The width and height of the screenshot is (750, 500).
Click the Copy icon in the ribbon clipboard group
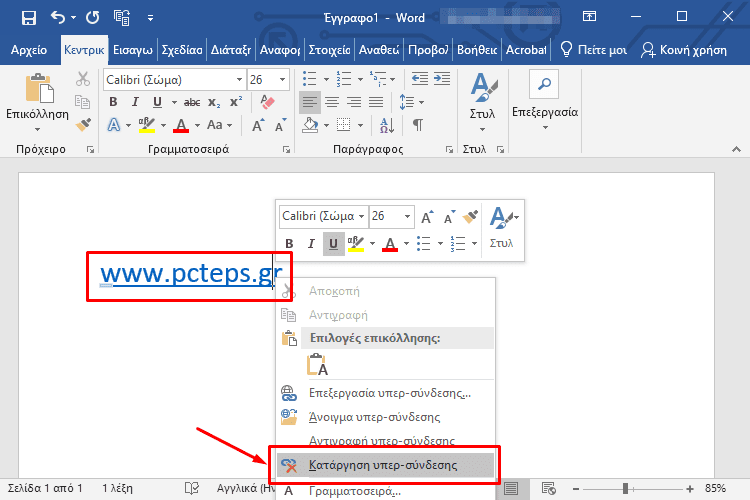[82, 101]
